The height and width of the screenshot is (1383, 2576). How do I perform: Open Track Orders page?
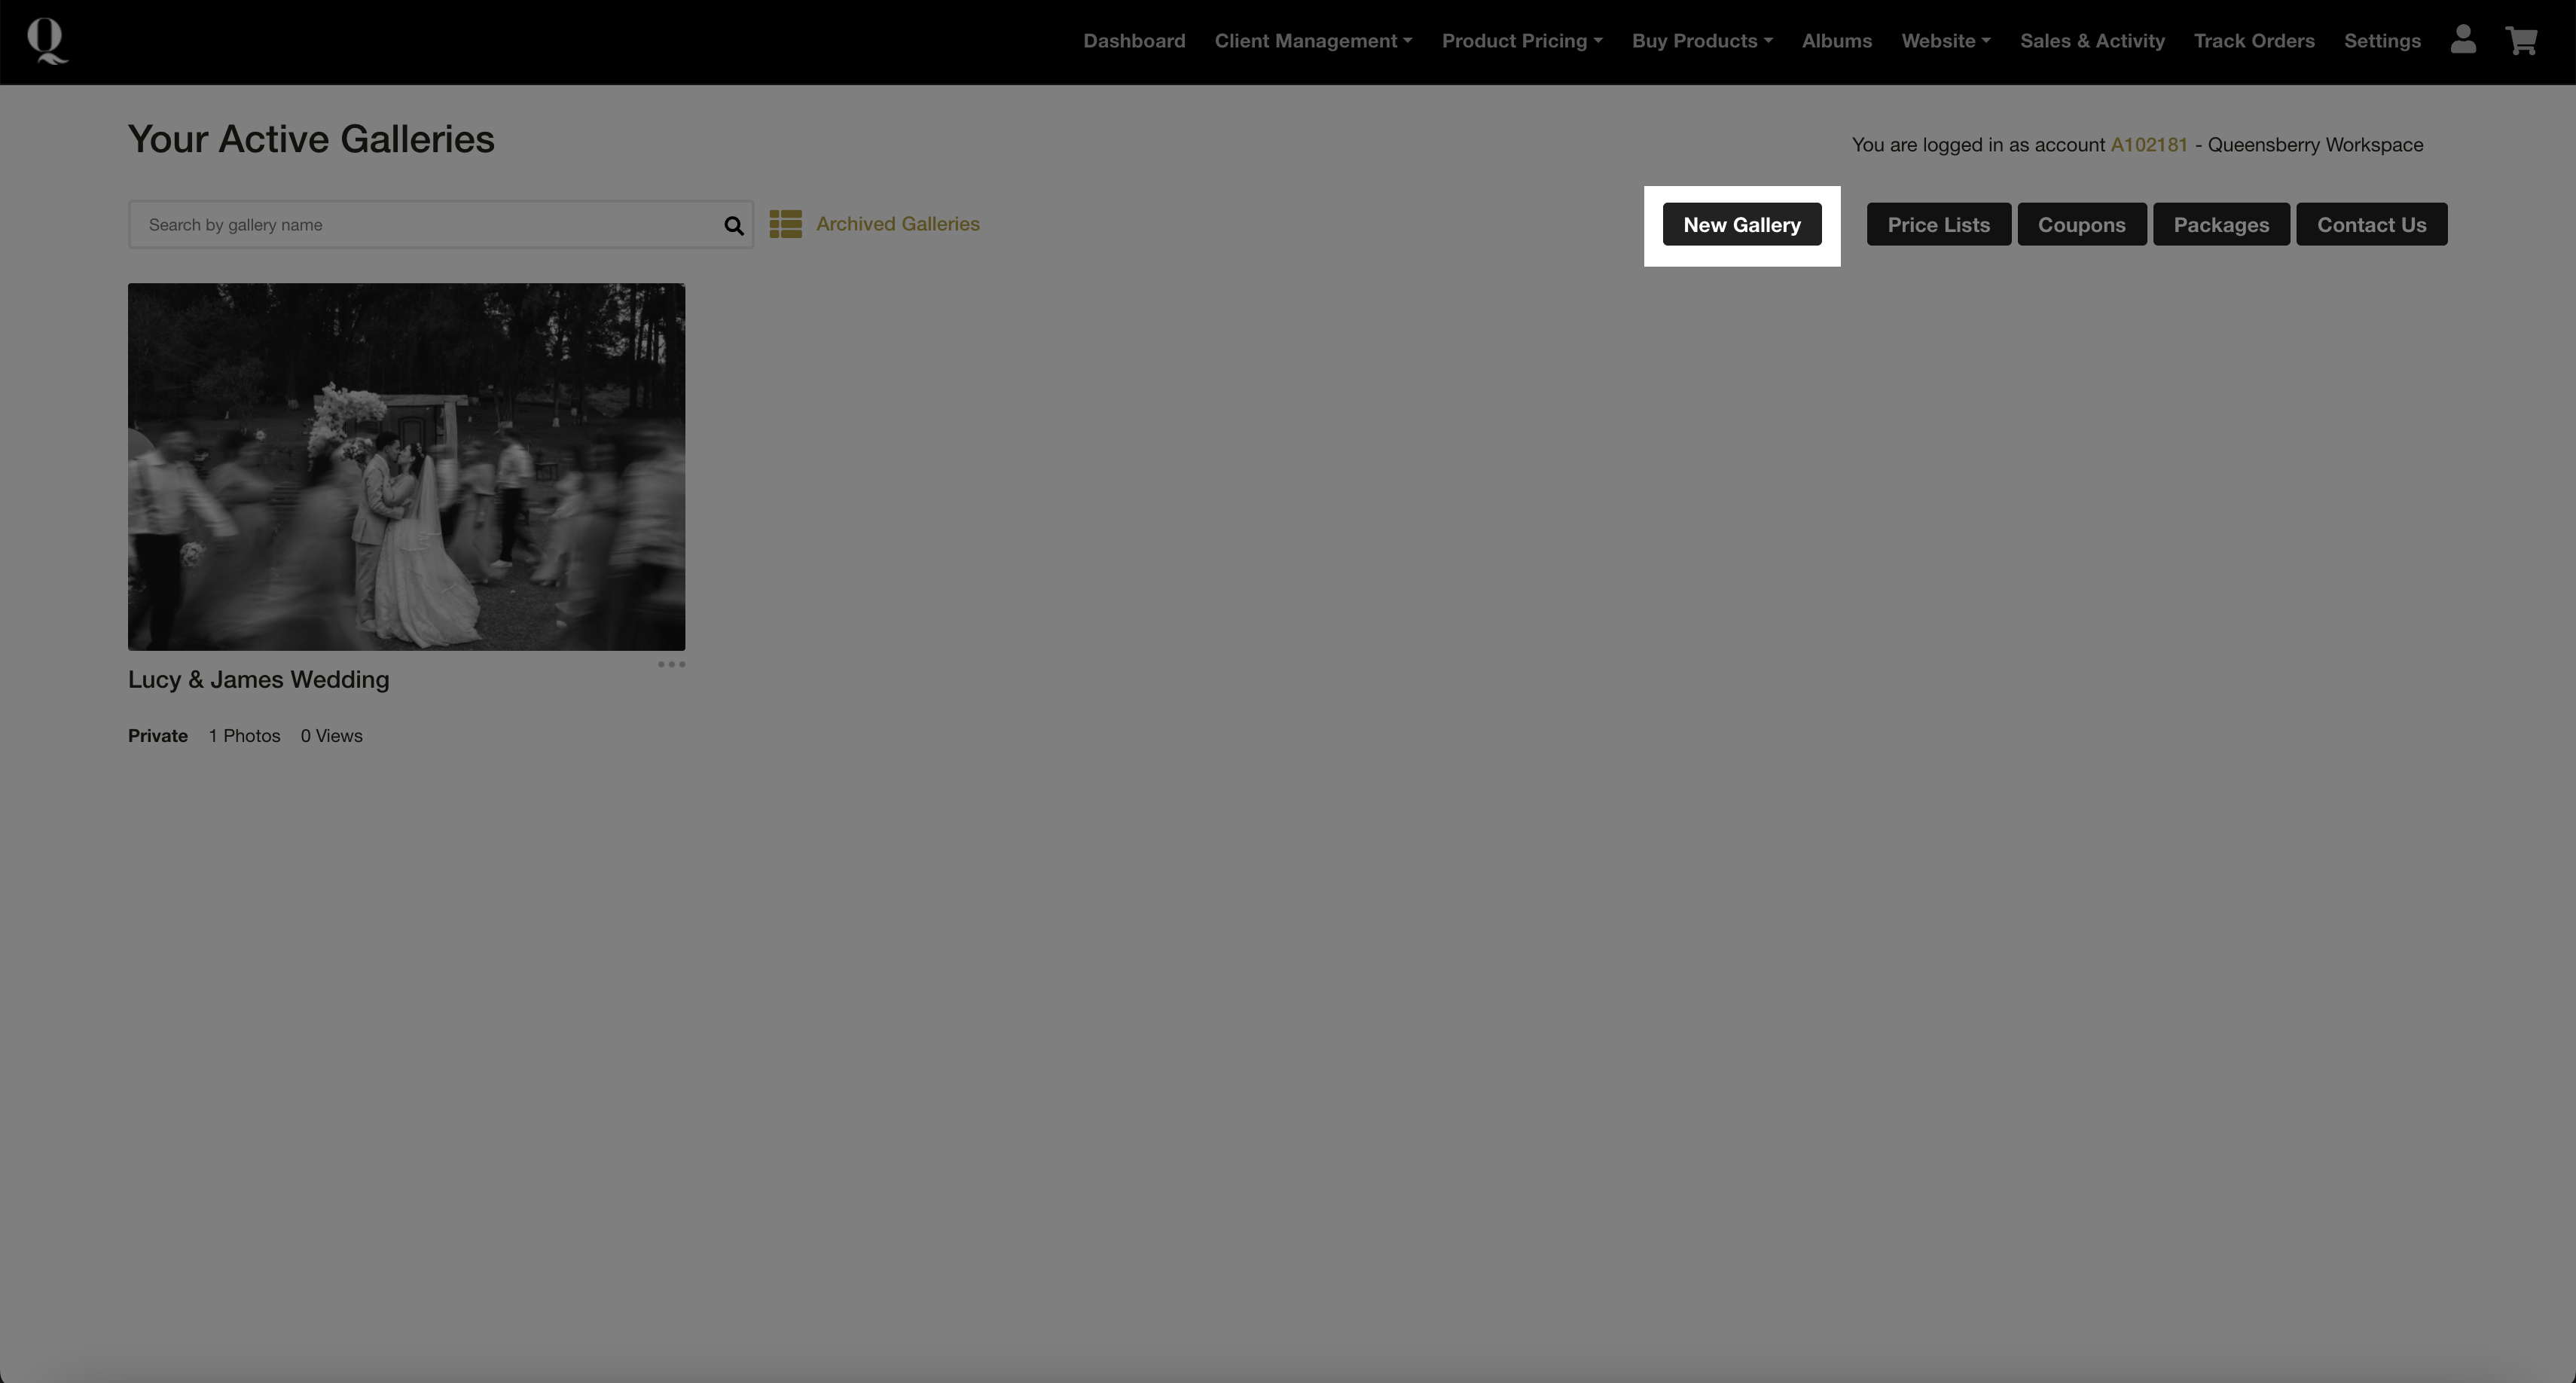[2254, 41]
